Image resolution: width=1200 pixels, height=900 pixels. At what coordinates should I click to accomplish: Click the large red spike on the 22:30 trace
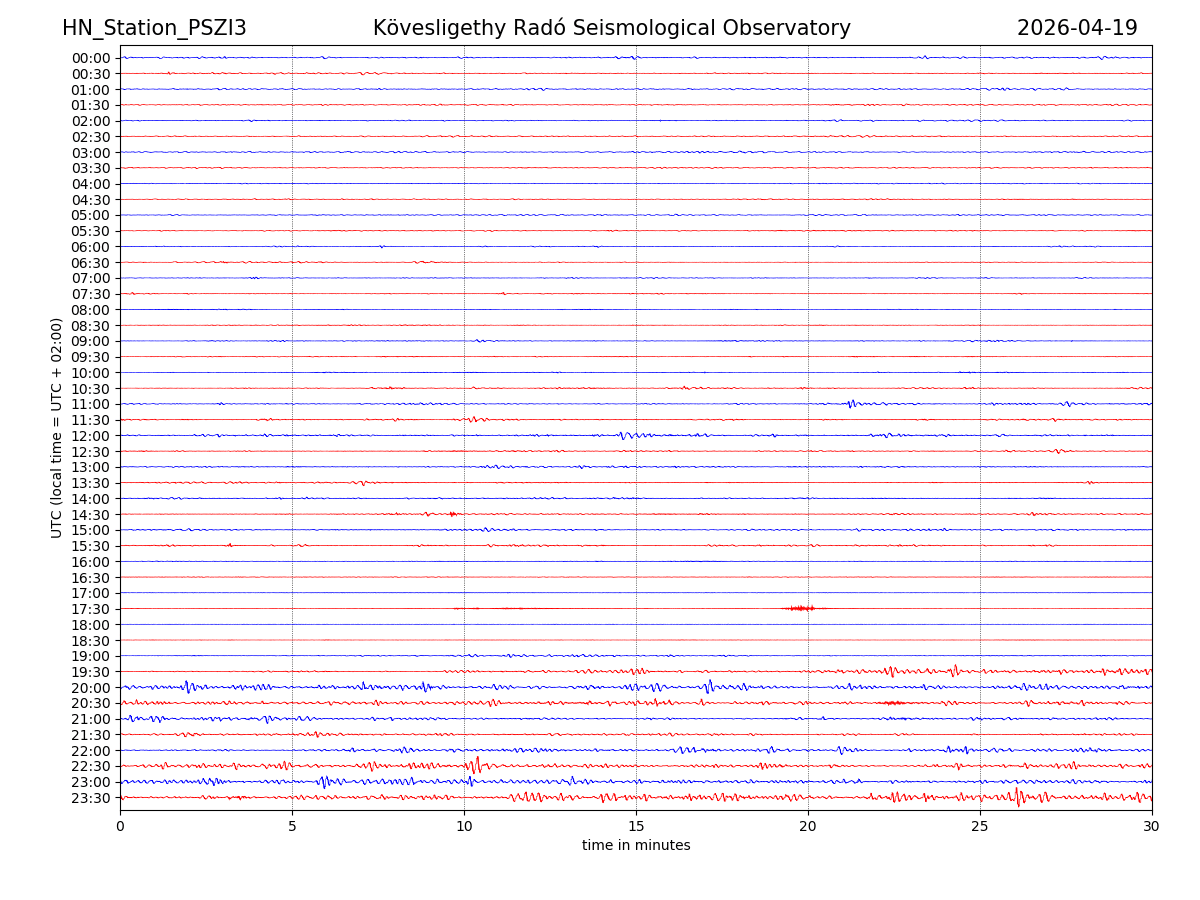click(x=474, y=766)
